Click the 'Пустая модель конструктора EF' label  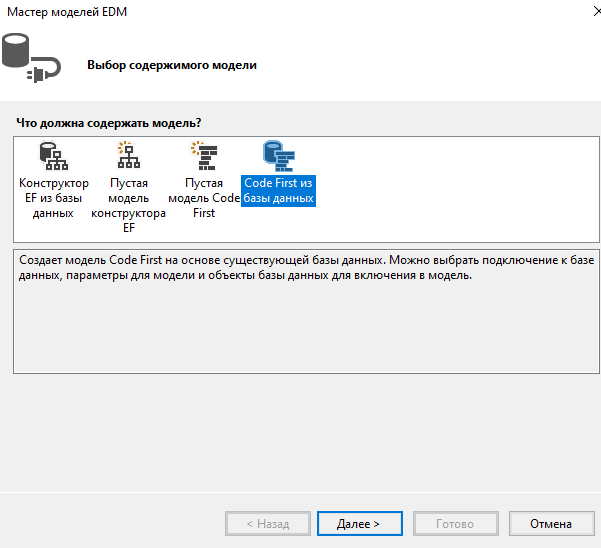128,205
